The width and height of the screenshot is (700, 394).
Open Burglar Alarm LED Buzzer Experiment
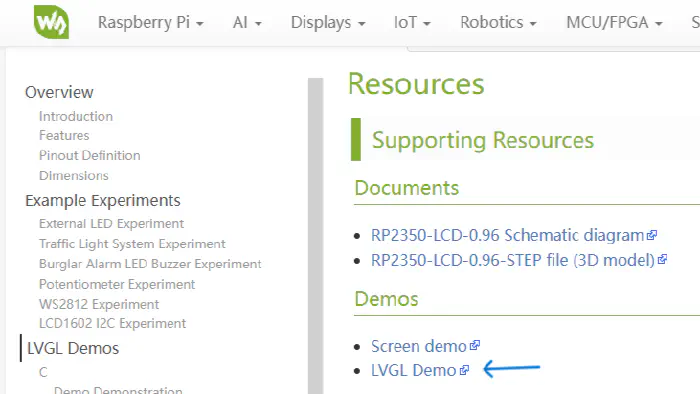[150, 264]
